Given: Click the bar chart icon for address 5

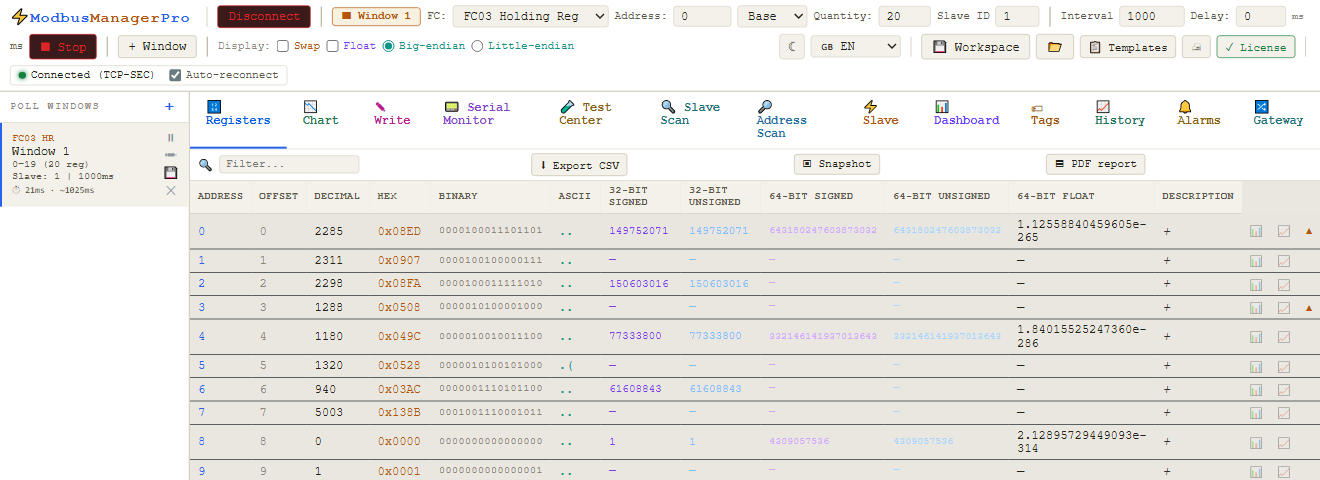Looking at the screenshot, I should click(x=1255, y=366).
